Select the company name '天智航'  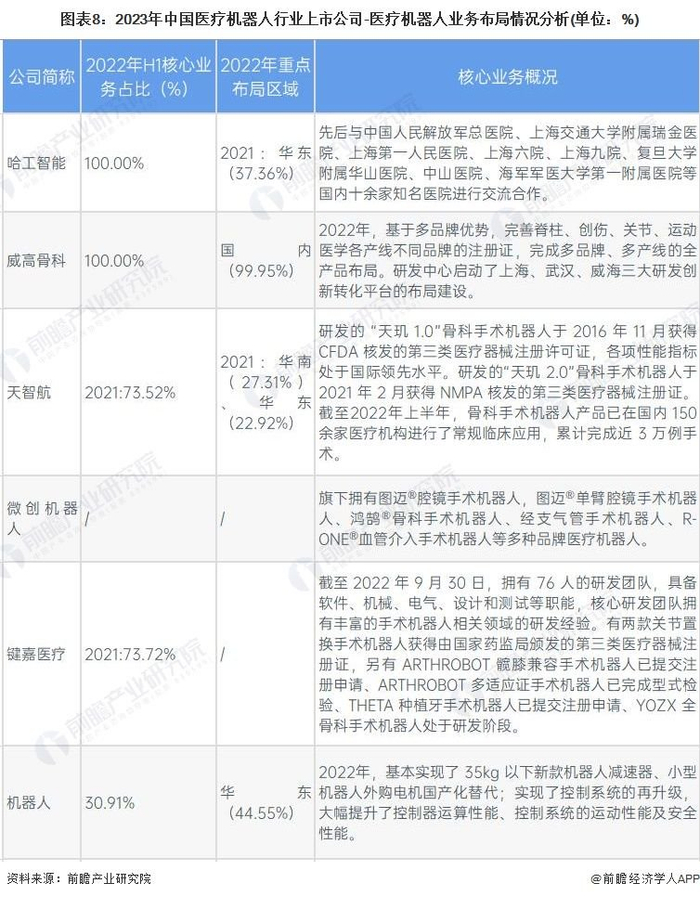29,392
